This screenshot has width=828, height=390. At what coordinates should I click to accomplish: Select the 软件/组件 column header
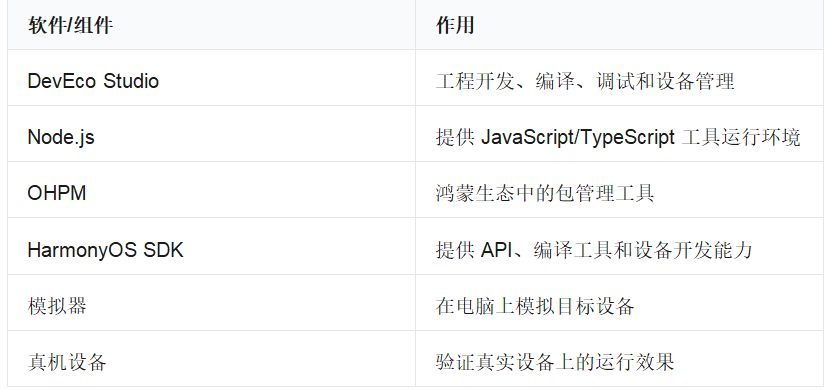coord(211,25)
